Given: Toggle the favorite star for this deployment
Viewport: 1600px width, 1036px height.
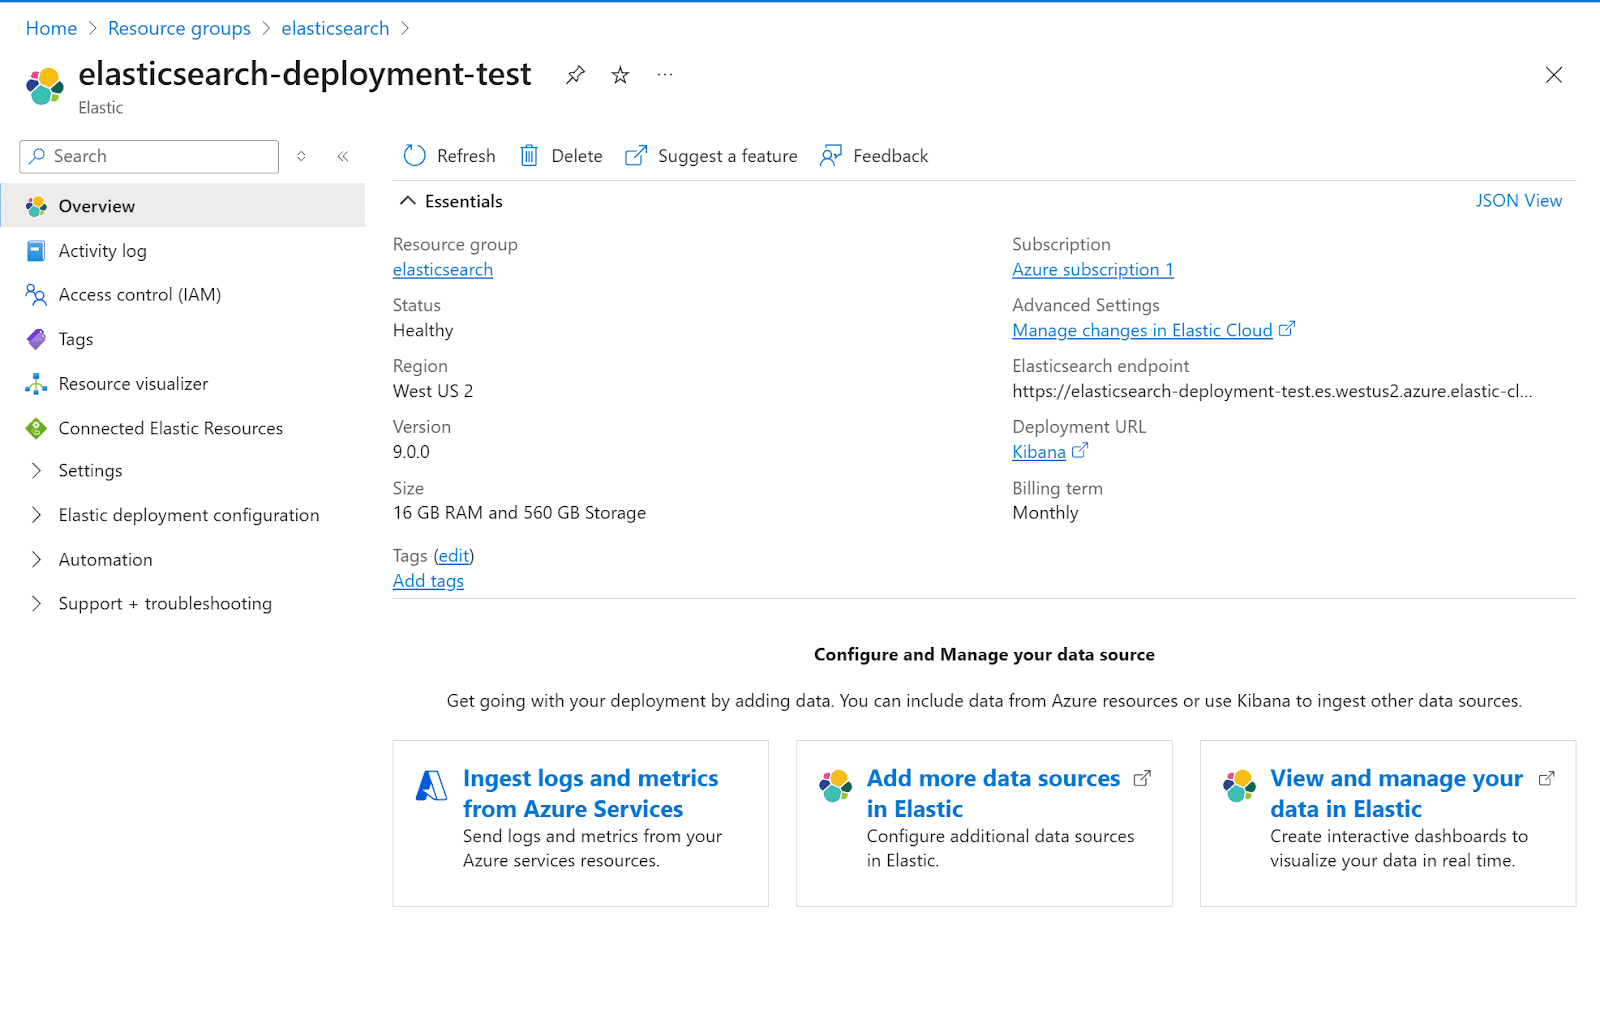Looking at the screenshot, I should [x=620, y=74].
